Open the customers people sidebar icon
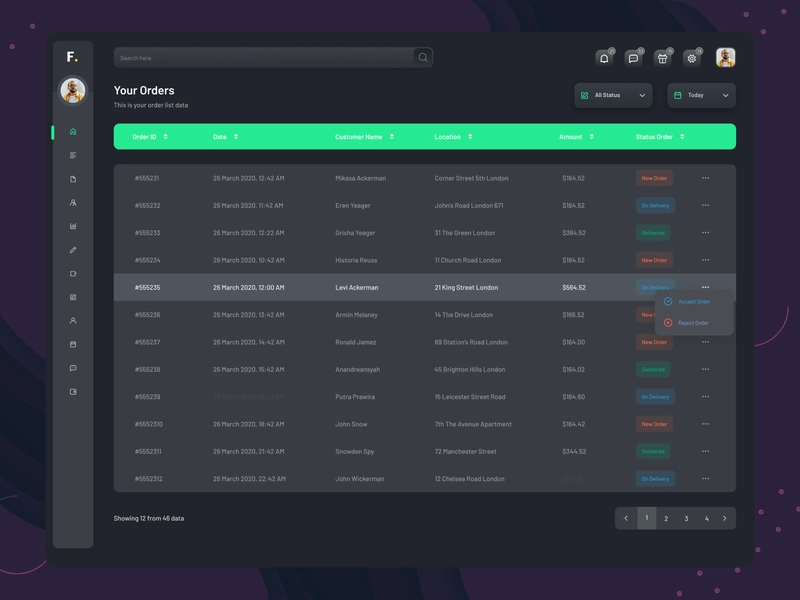Viewport: 800px width, 600px height. coord(73,203)
